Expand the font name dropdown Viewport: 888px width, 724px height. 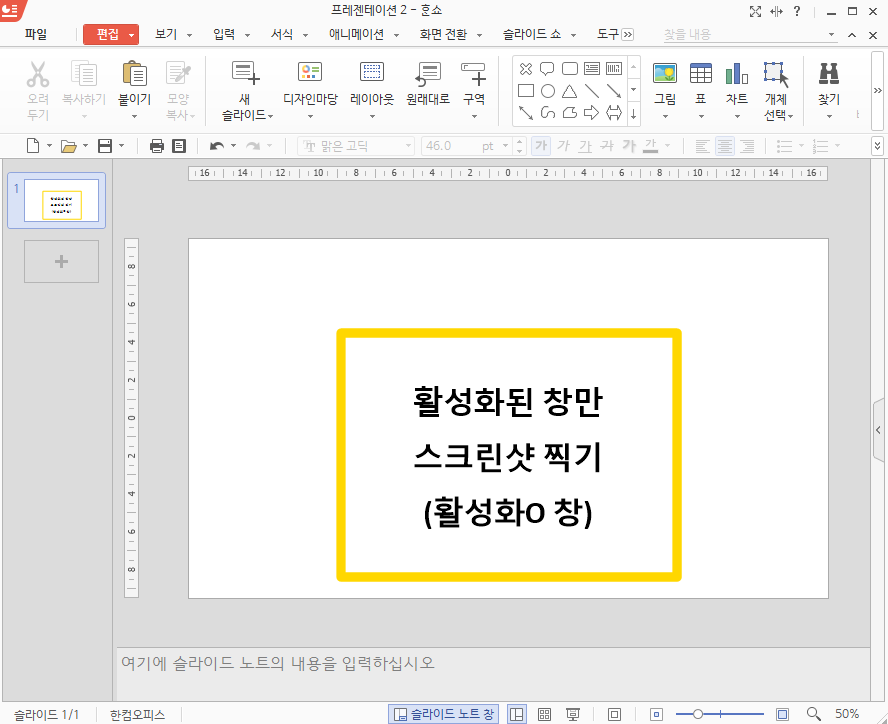(408, 145)
